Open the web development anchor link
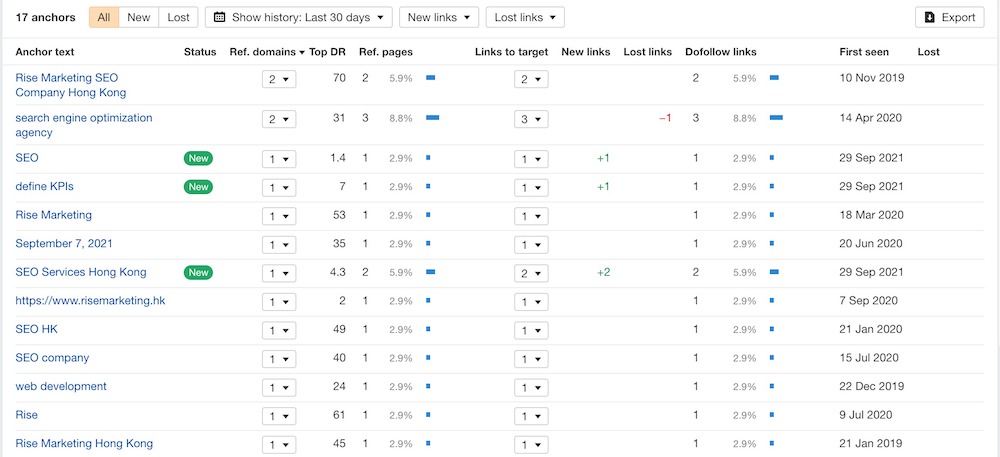1000x457 pixels. pos(61,386)
